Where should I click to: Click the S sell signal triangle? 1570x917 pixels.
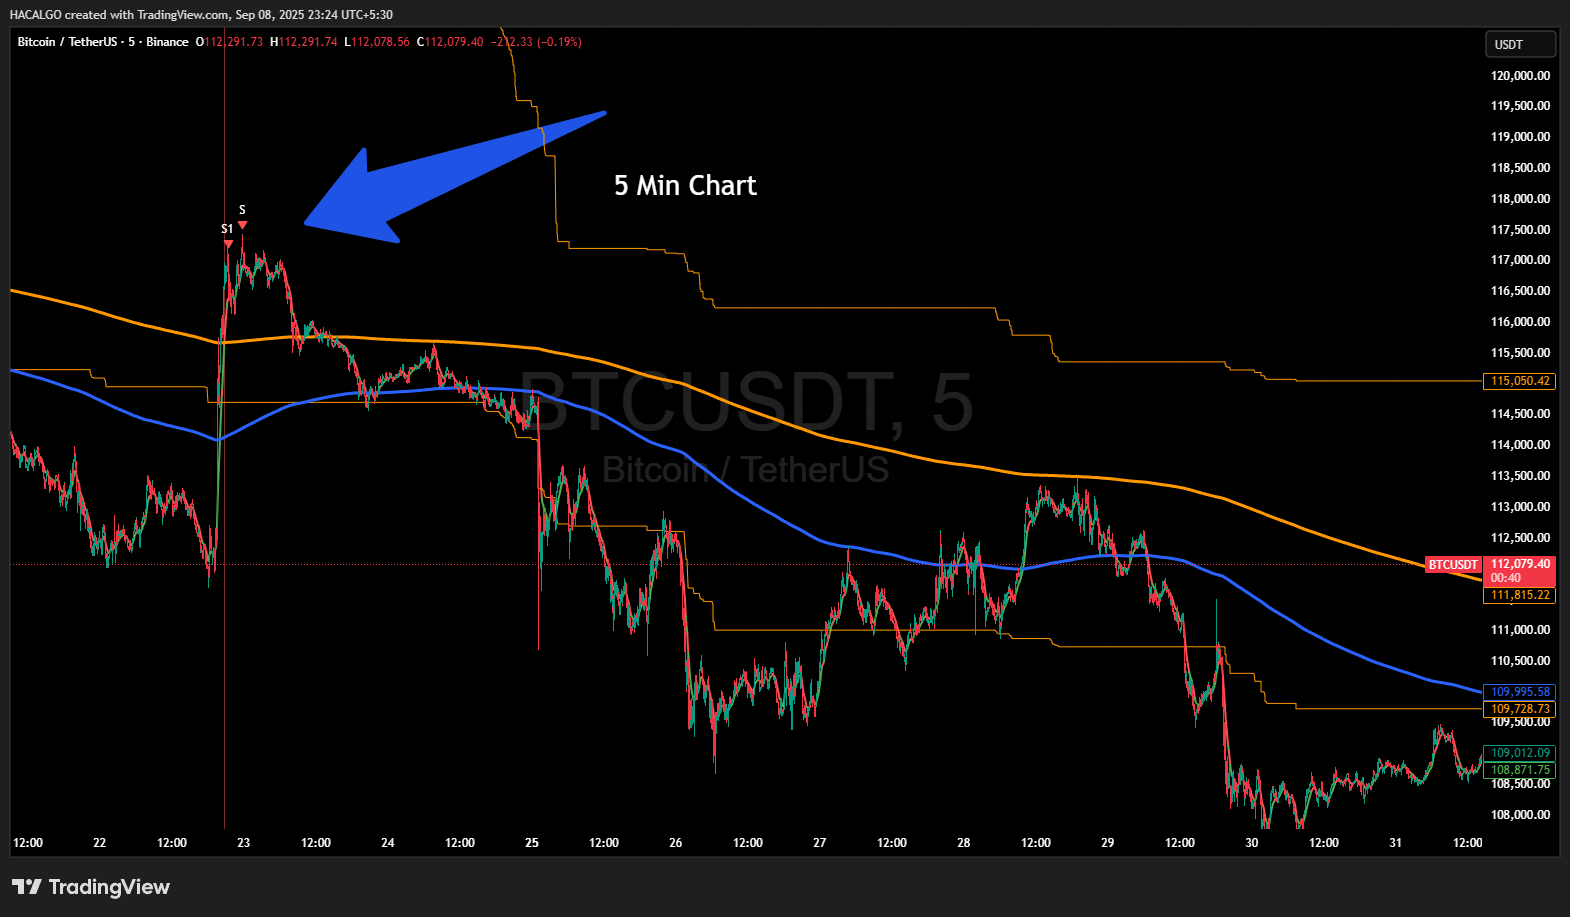tap(242, 224)
